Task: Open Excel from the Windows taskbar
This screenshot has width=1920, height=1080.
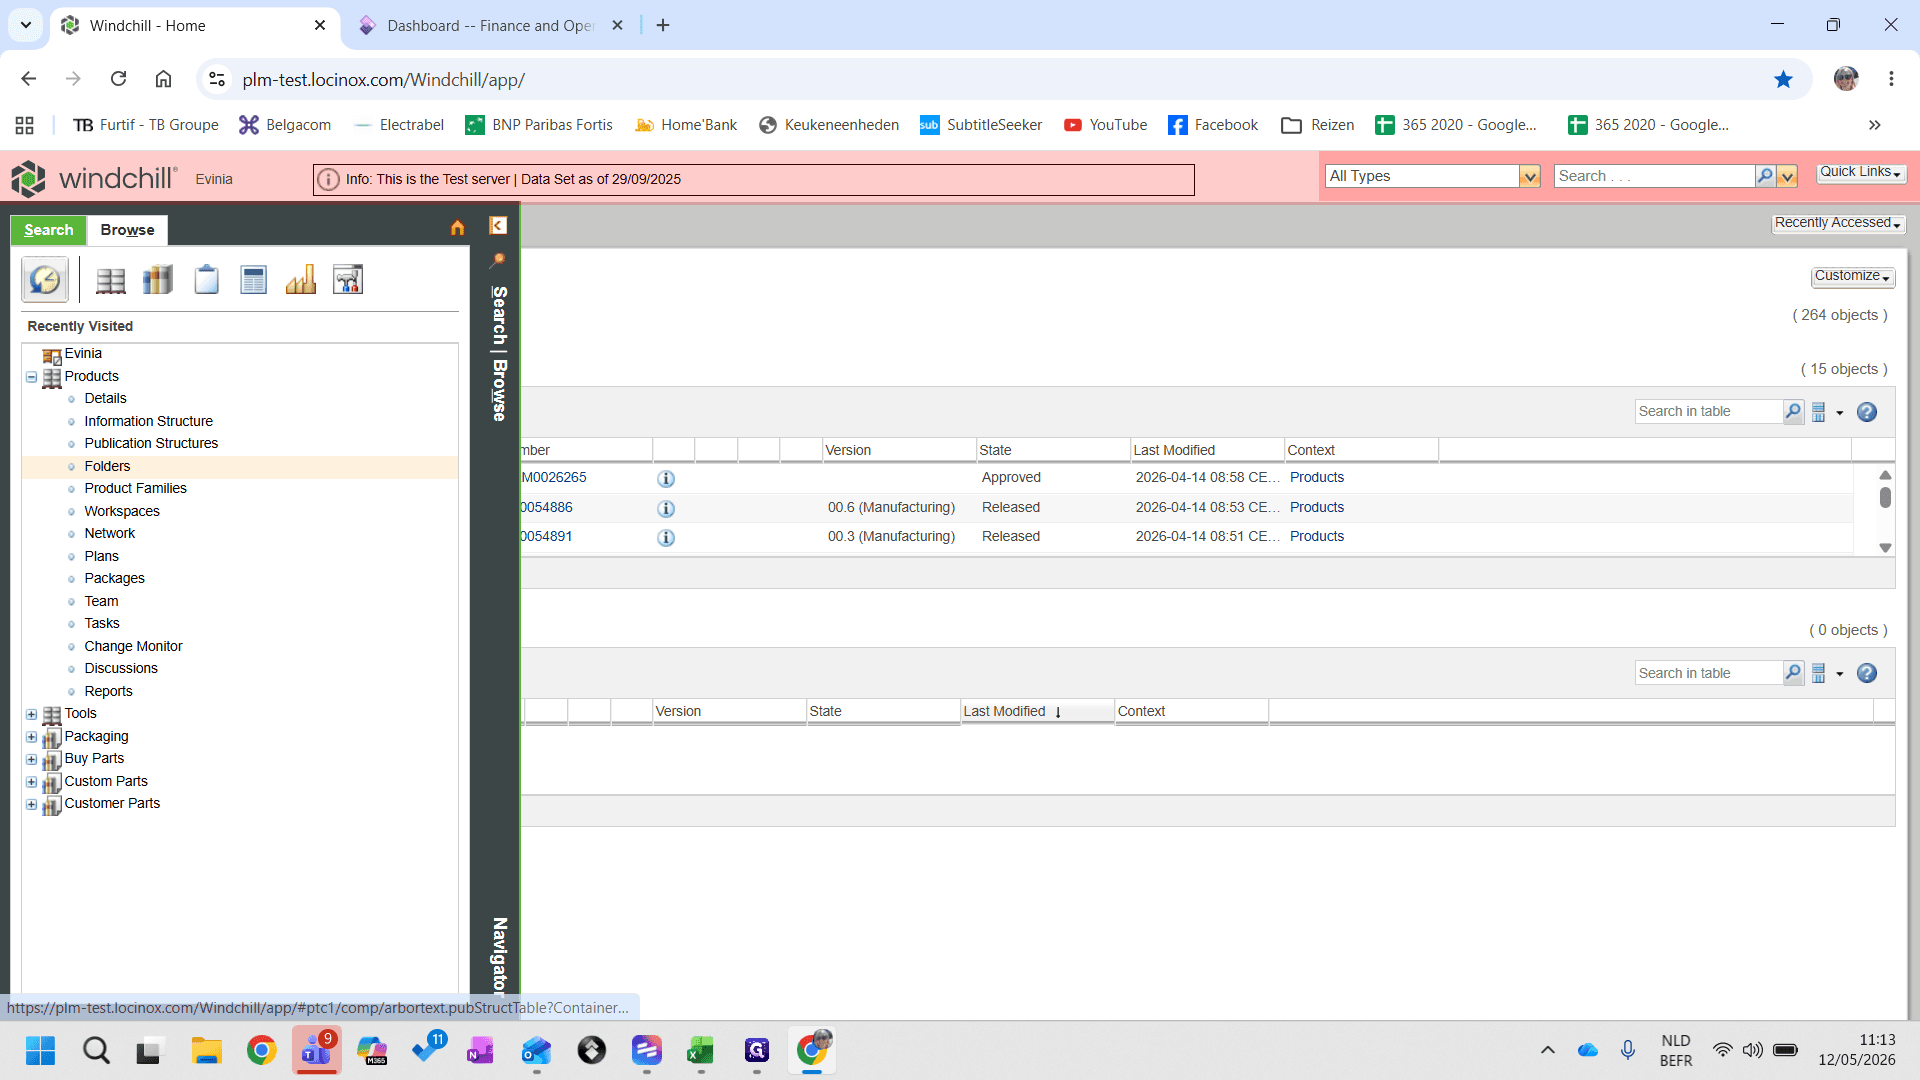Action: tap(700, 1050)
